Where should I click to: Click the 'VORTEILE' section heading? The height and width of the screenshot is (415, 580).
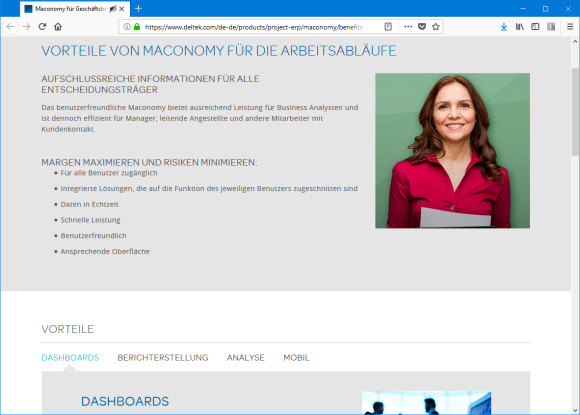tap(68, 329)
